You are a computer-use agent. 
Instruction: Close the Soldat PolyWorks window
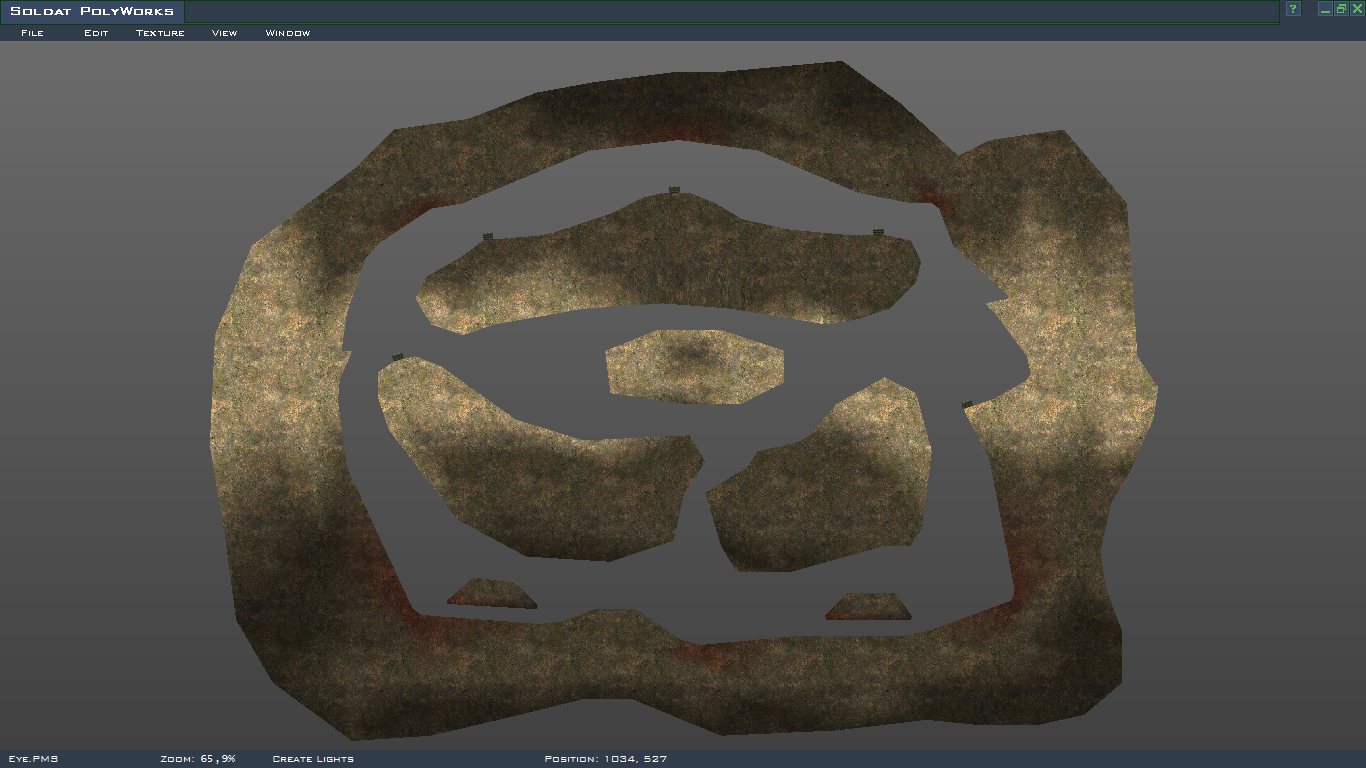1357,9
